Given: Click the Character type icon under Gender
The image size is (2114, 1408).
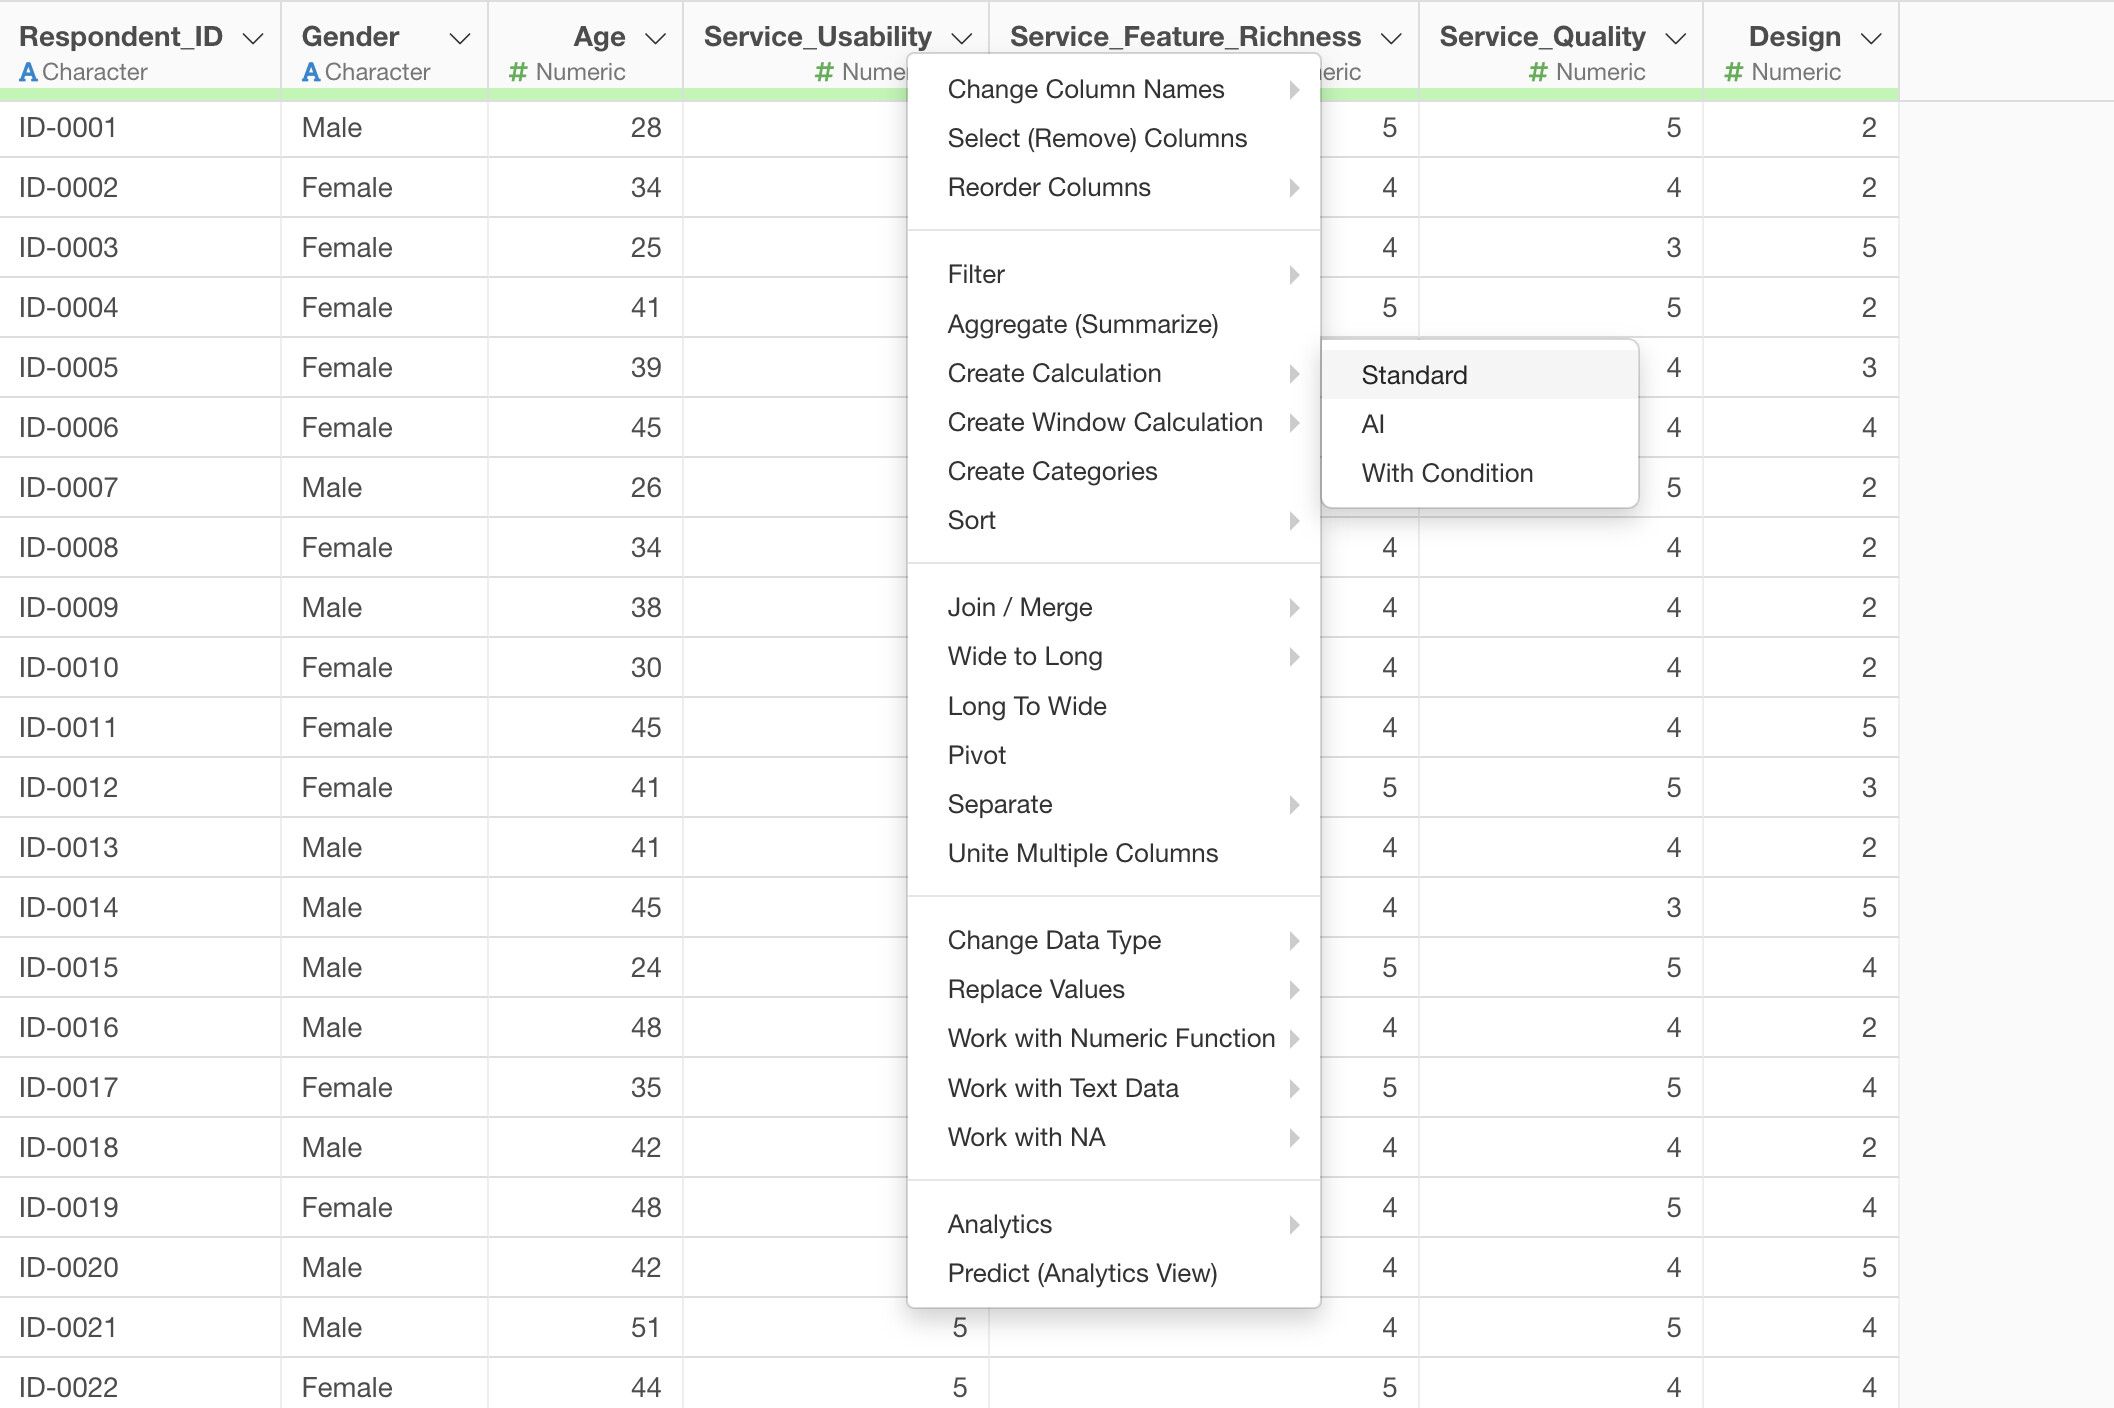Looking at the screenshot, I should pos(311,72).
